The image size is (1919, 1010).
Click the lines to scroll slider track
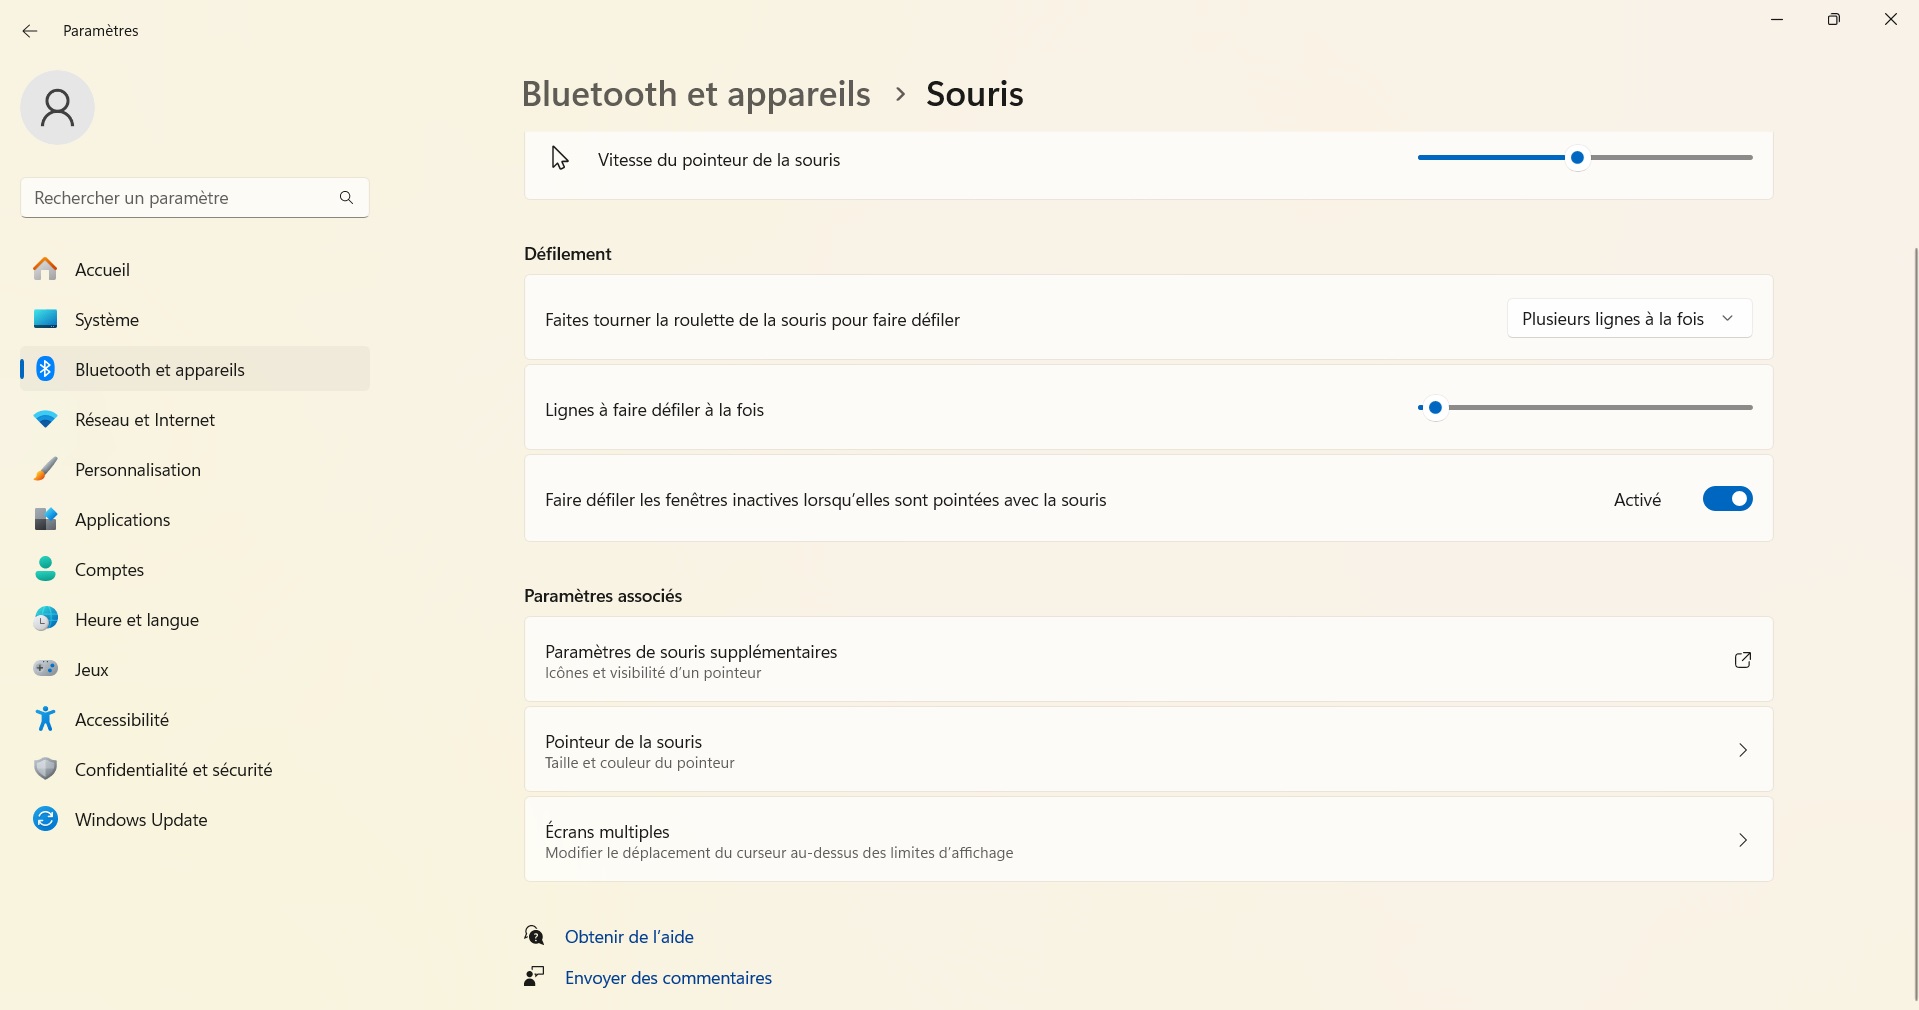pyautogui.click(x=1585, y=408)
